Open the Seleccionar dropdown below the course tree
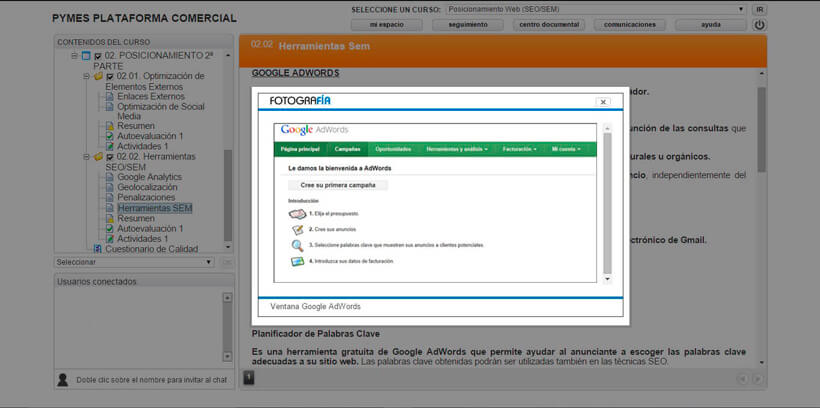Viewport: 820px width, 408px height. [x=134, y=262]
